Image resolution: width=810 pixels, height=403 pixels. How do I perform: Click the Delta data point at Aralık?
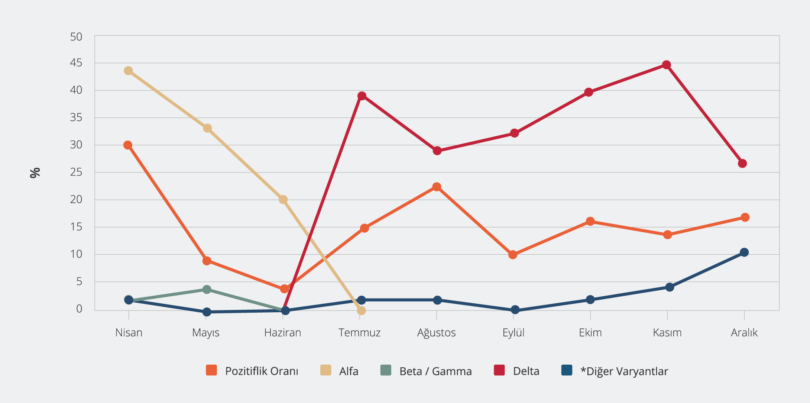[743, 163]
